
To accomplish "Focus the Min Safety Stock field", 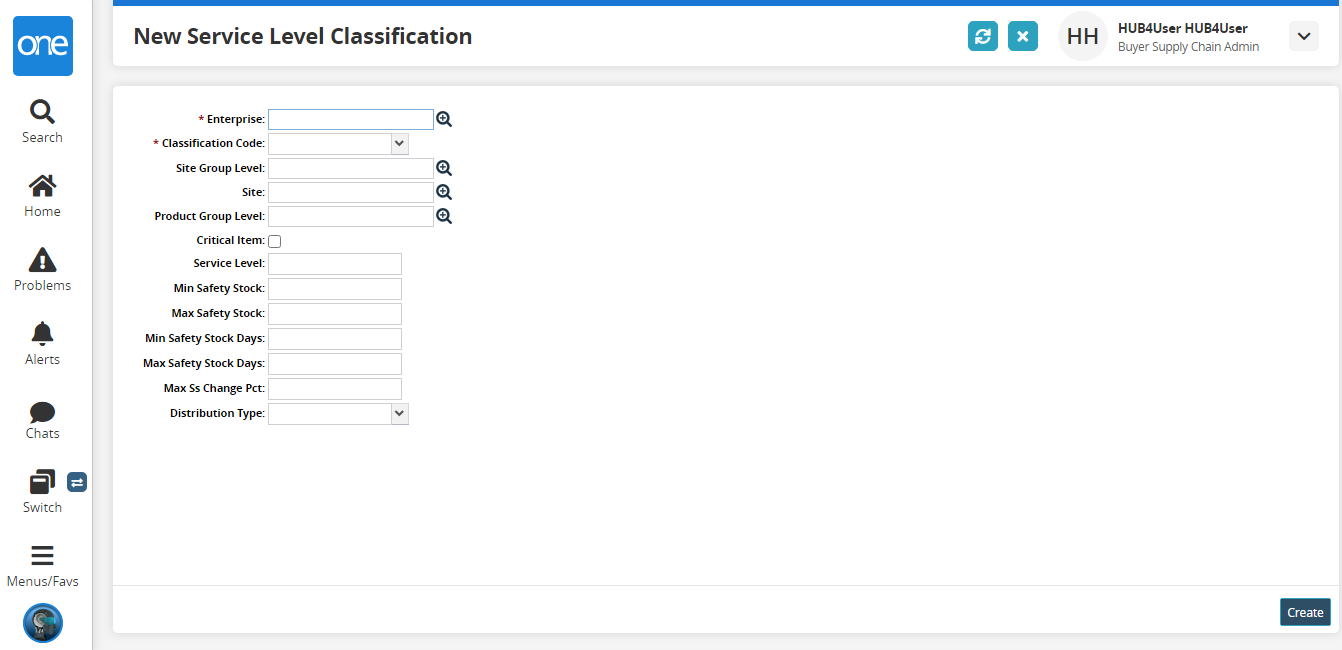I will pyautogui.click(x=335, y=289).
